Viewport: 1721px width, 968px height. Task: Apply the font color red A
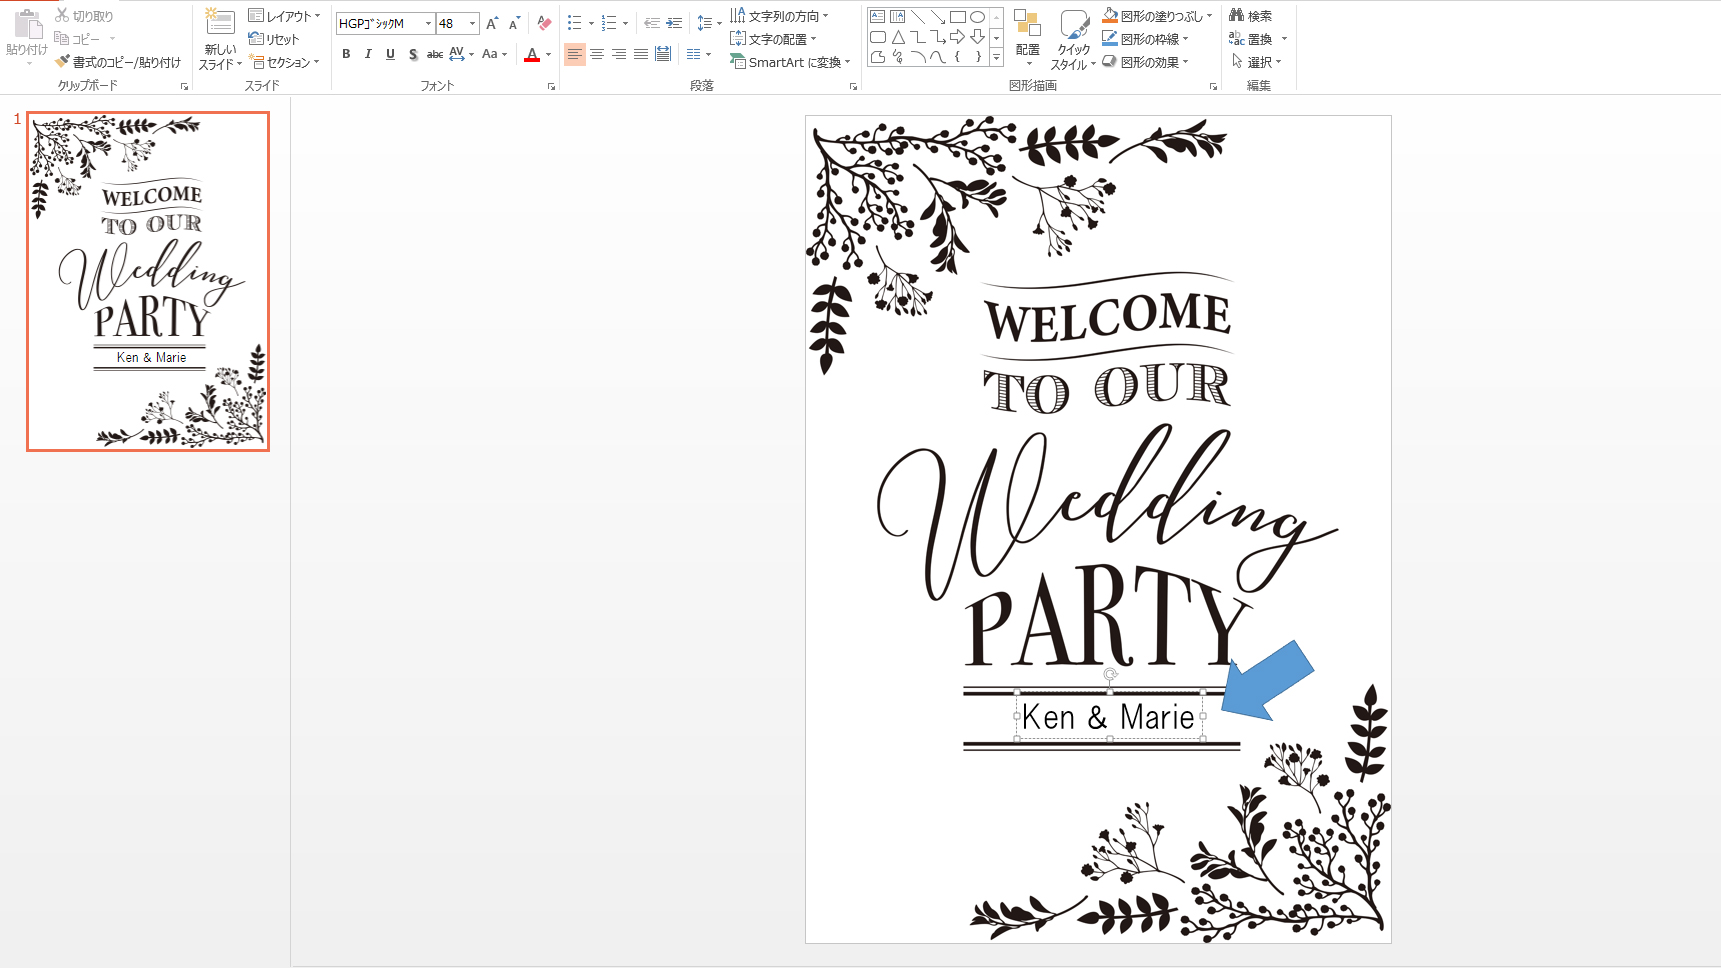click(532, 54)
